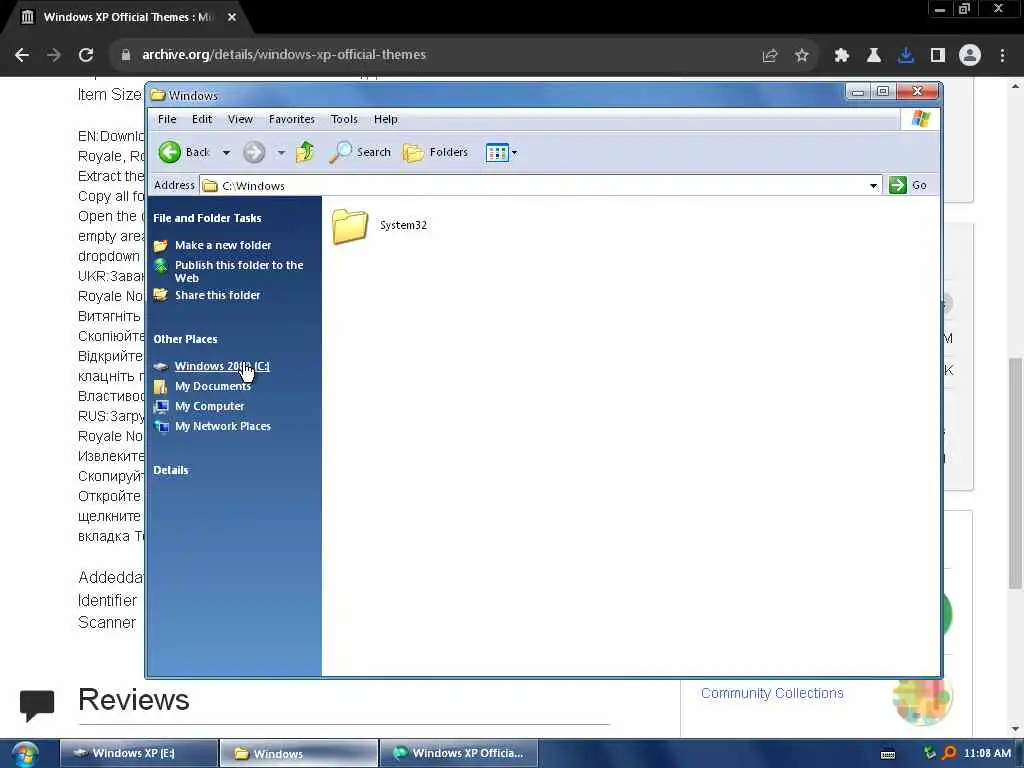Open Windows 2000 (C:) drive link
1024x768 pixels.
click(x=222, y=366)
